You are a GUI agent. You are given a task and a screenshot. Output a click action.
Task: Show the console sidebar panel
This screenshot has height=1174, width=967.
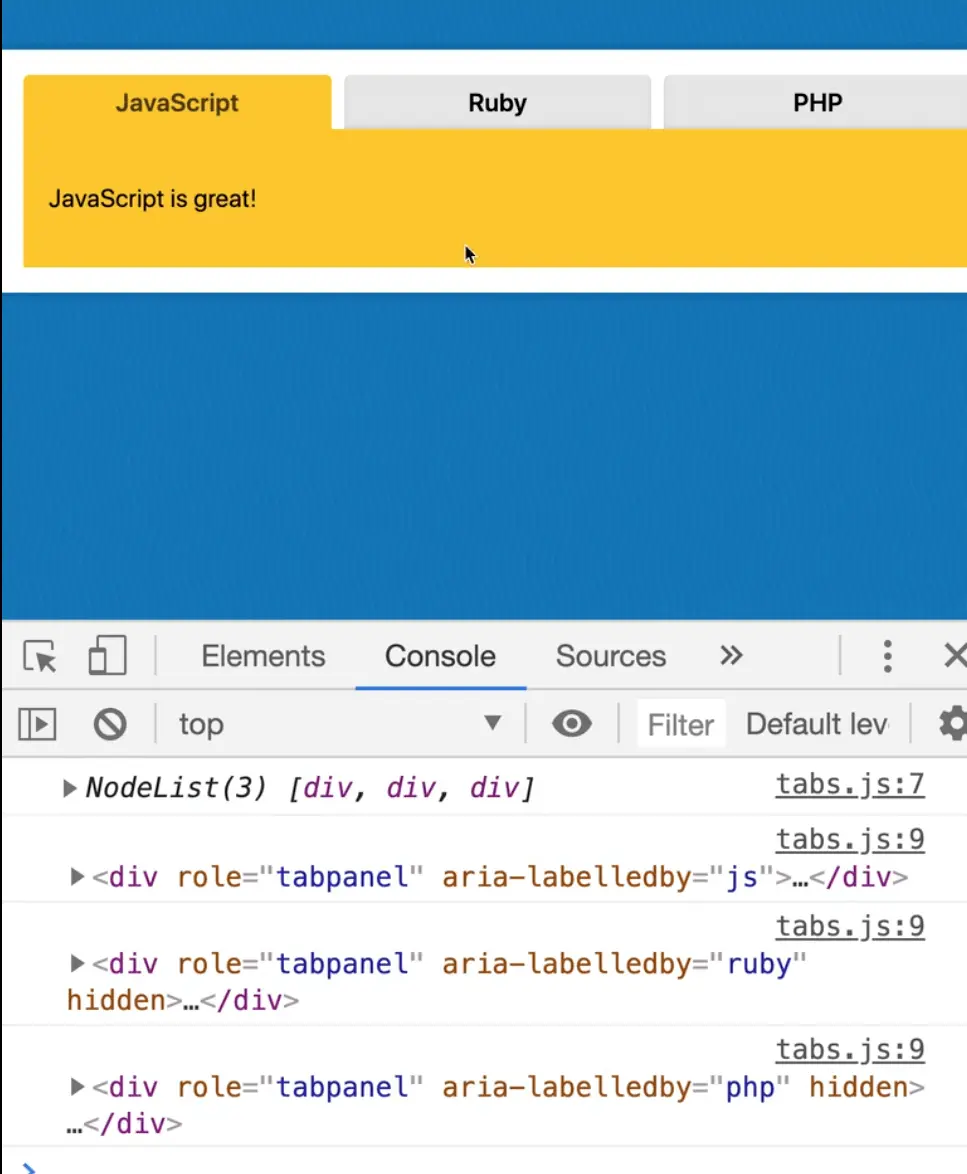(37, 724)
